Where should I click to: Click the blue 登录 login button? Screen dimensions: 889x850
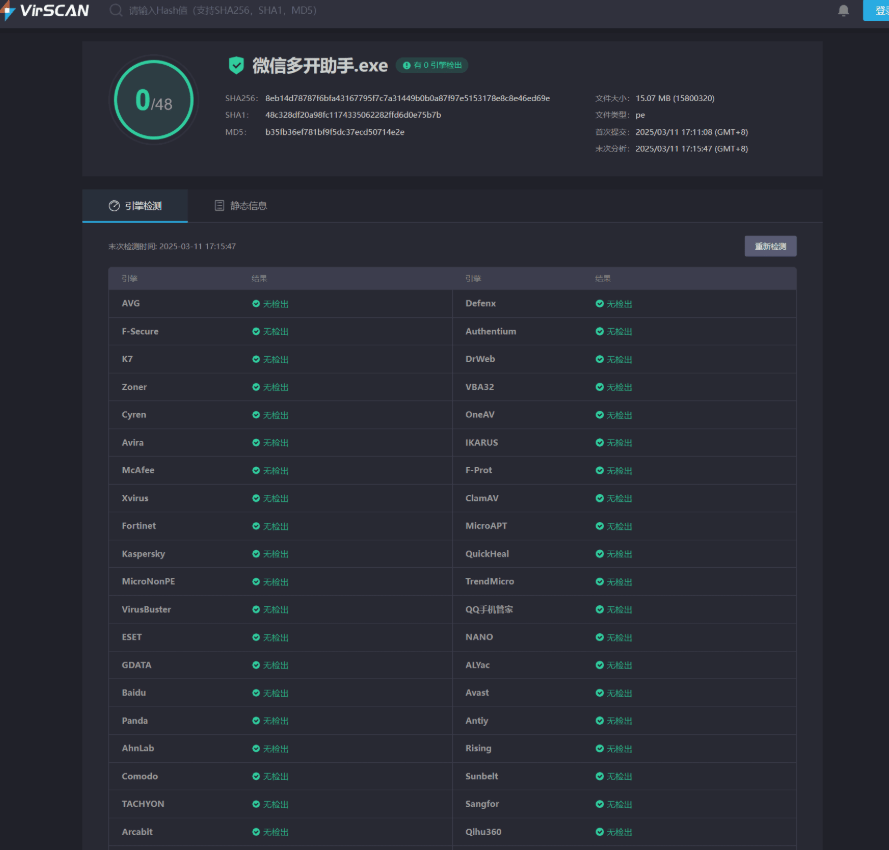point(878,11)
